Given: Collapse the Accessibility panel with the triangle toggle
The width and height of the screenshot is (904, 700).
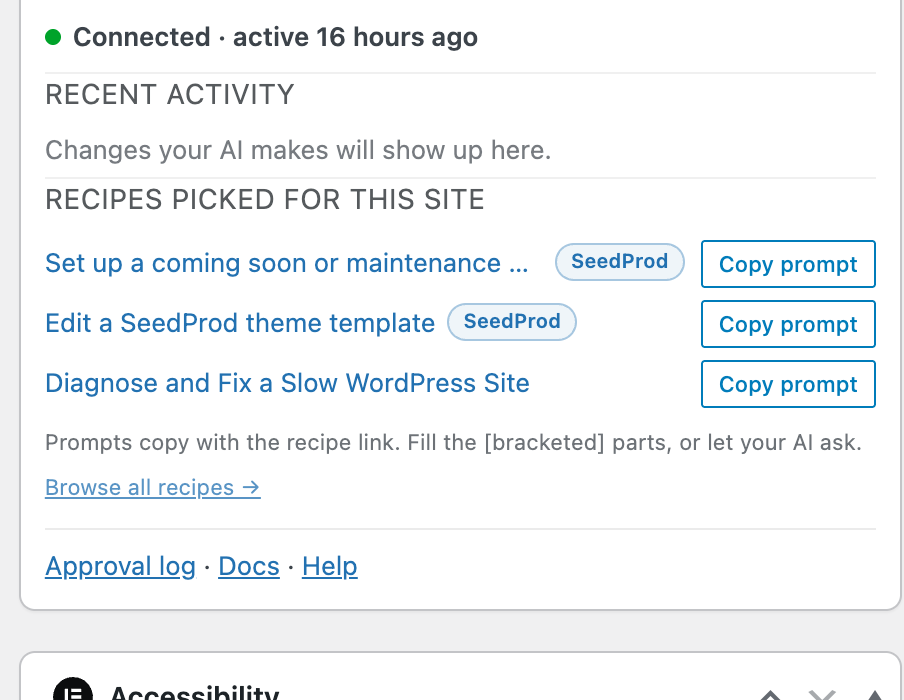Looking at the screenshot, I should pyautogui.click(x=874, y=694).
